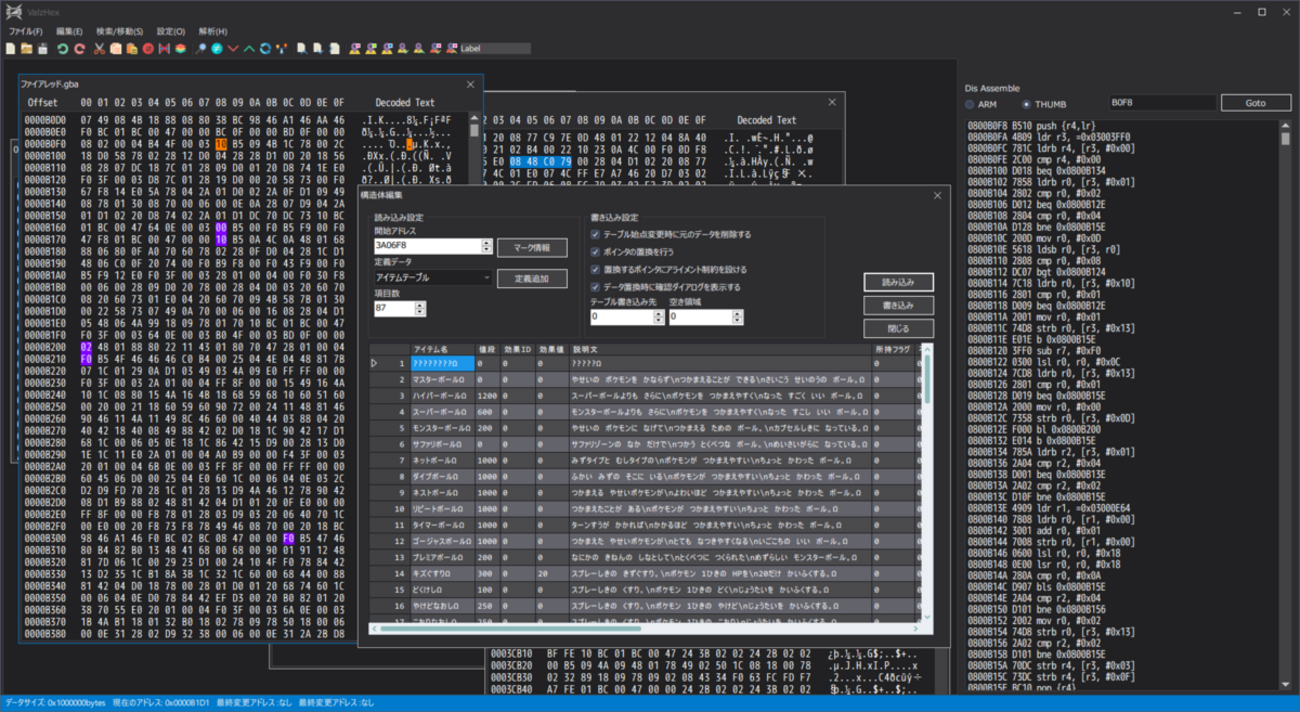Click the 書き込み button
1300x712 pixels.
pos(898,305)
